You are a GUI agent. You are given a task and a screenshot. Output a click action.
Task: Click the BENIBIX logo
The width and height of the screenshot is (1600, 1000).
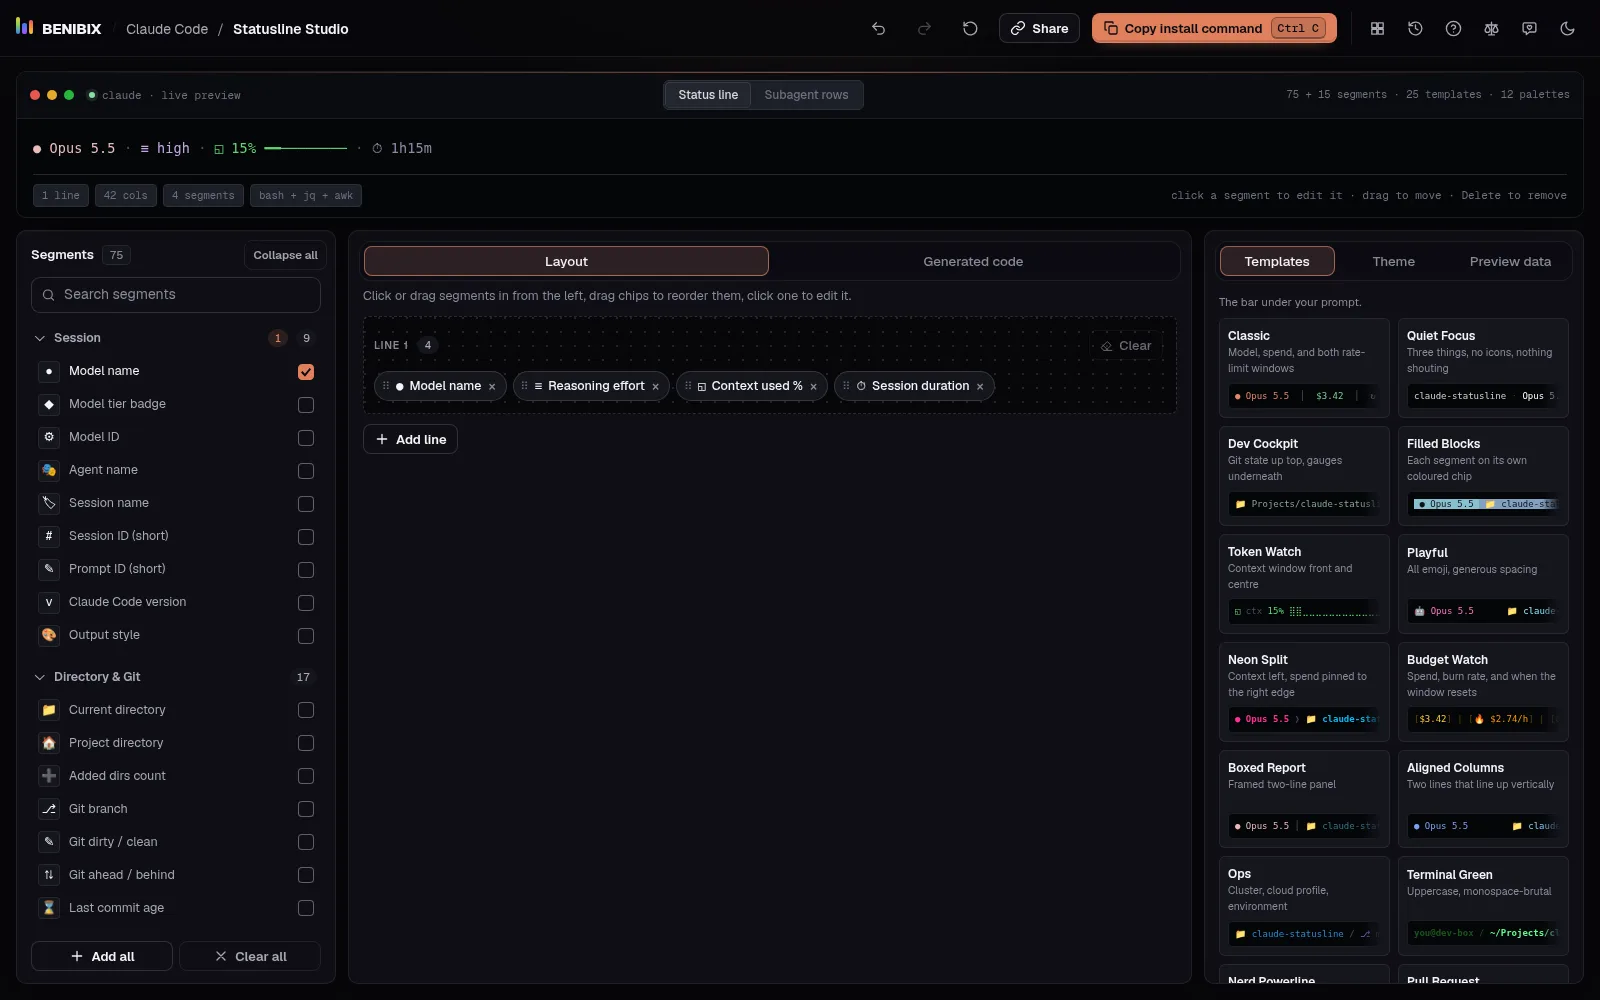point(59,28)
